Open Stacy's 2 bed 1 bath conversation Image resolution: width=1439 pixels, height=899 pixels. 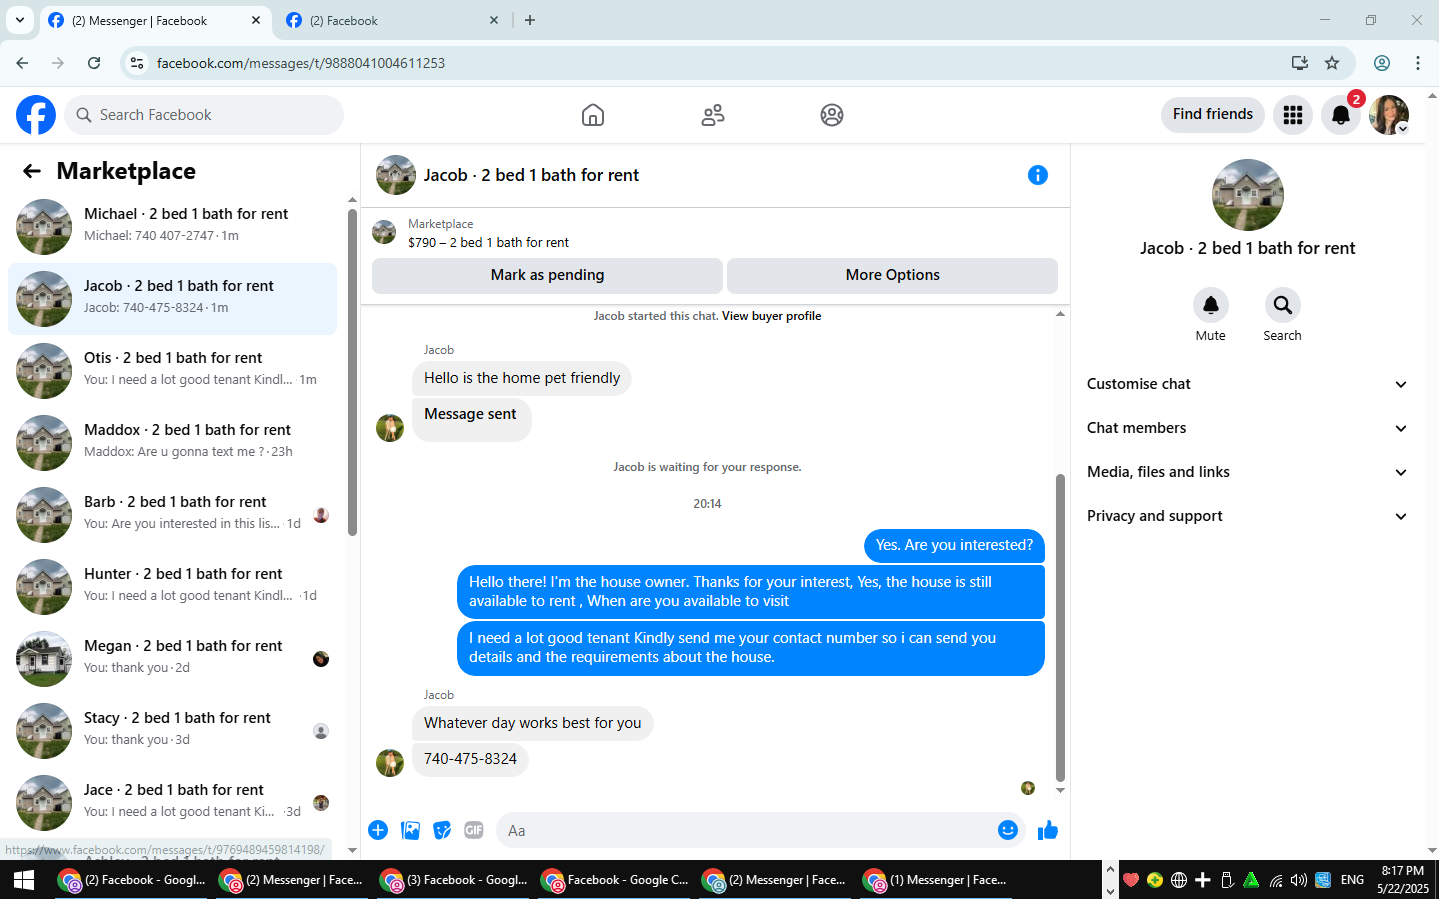(x=172, y=731)
